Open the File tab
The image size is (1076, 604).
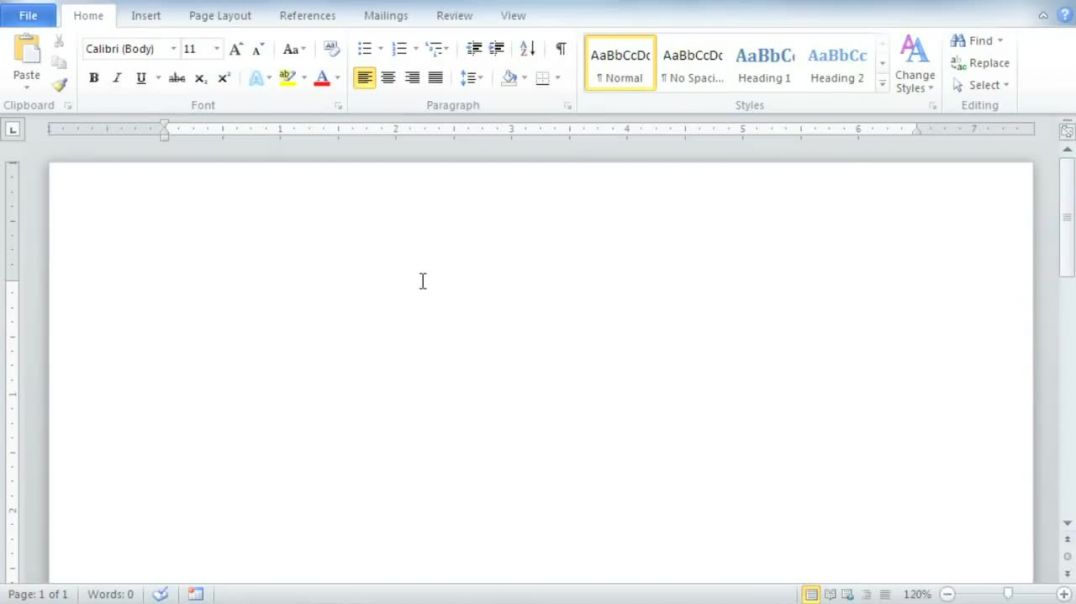(28, 15)
